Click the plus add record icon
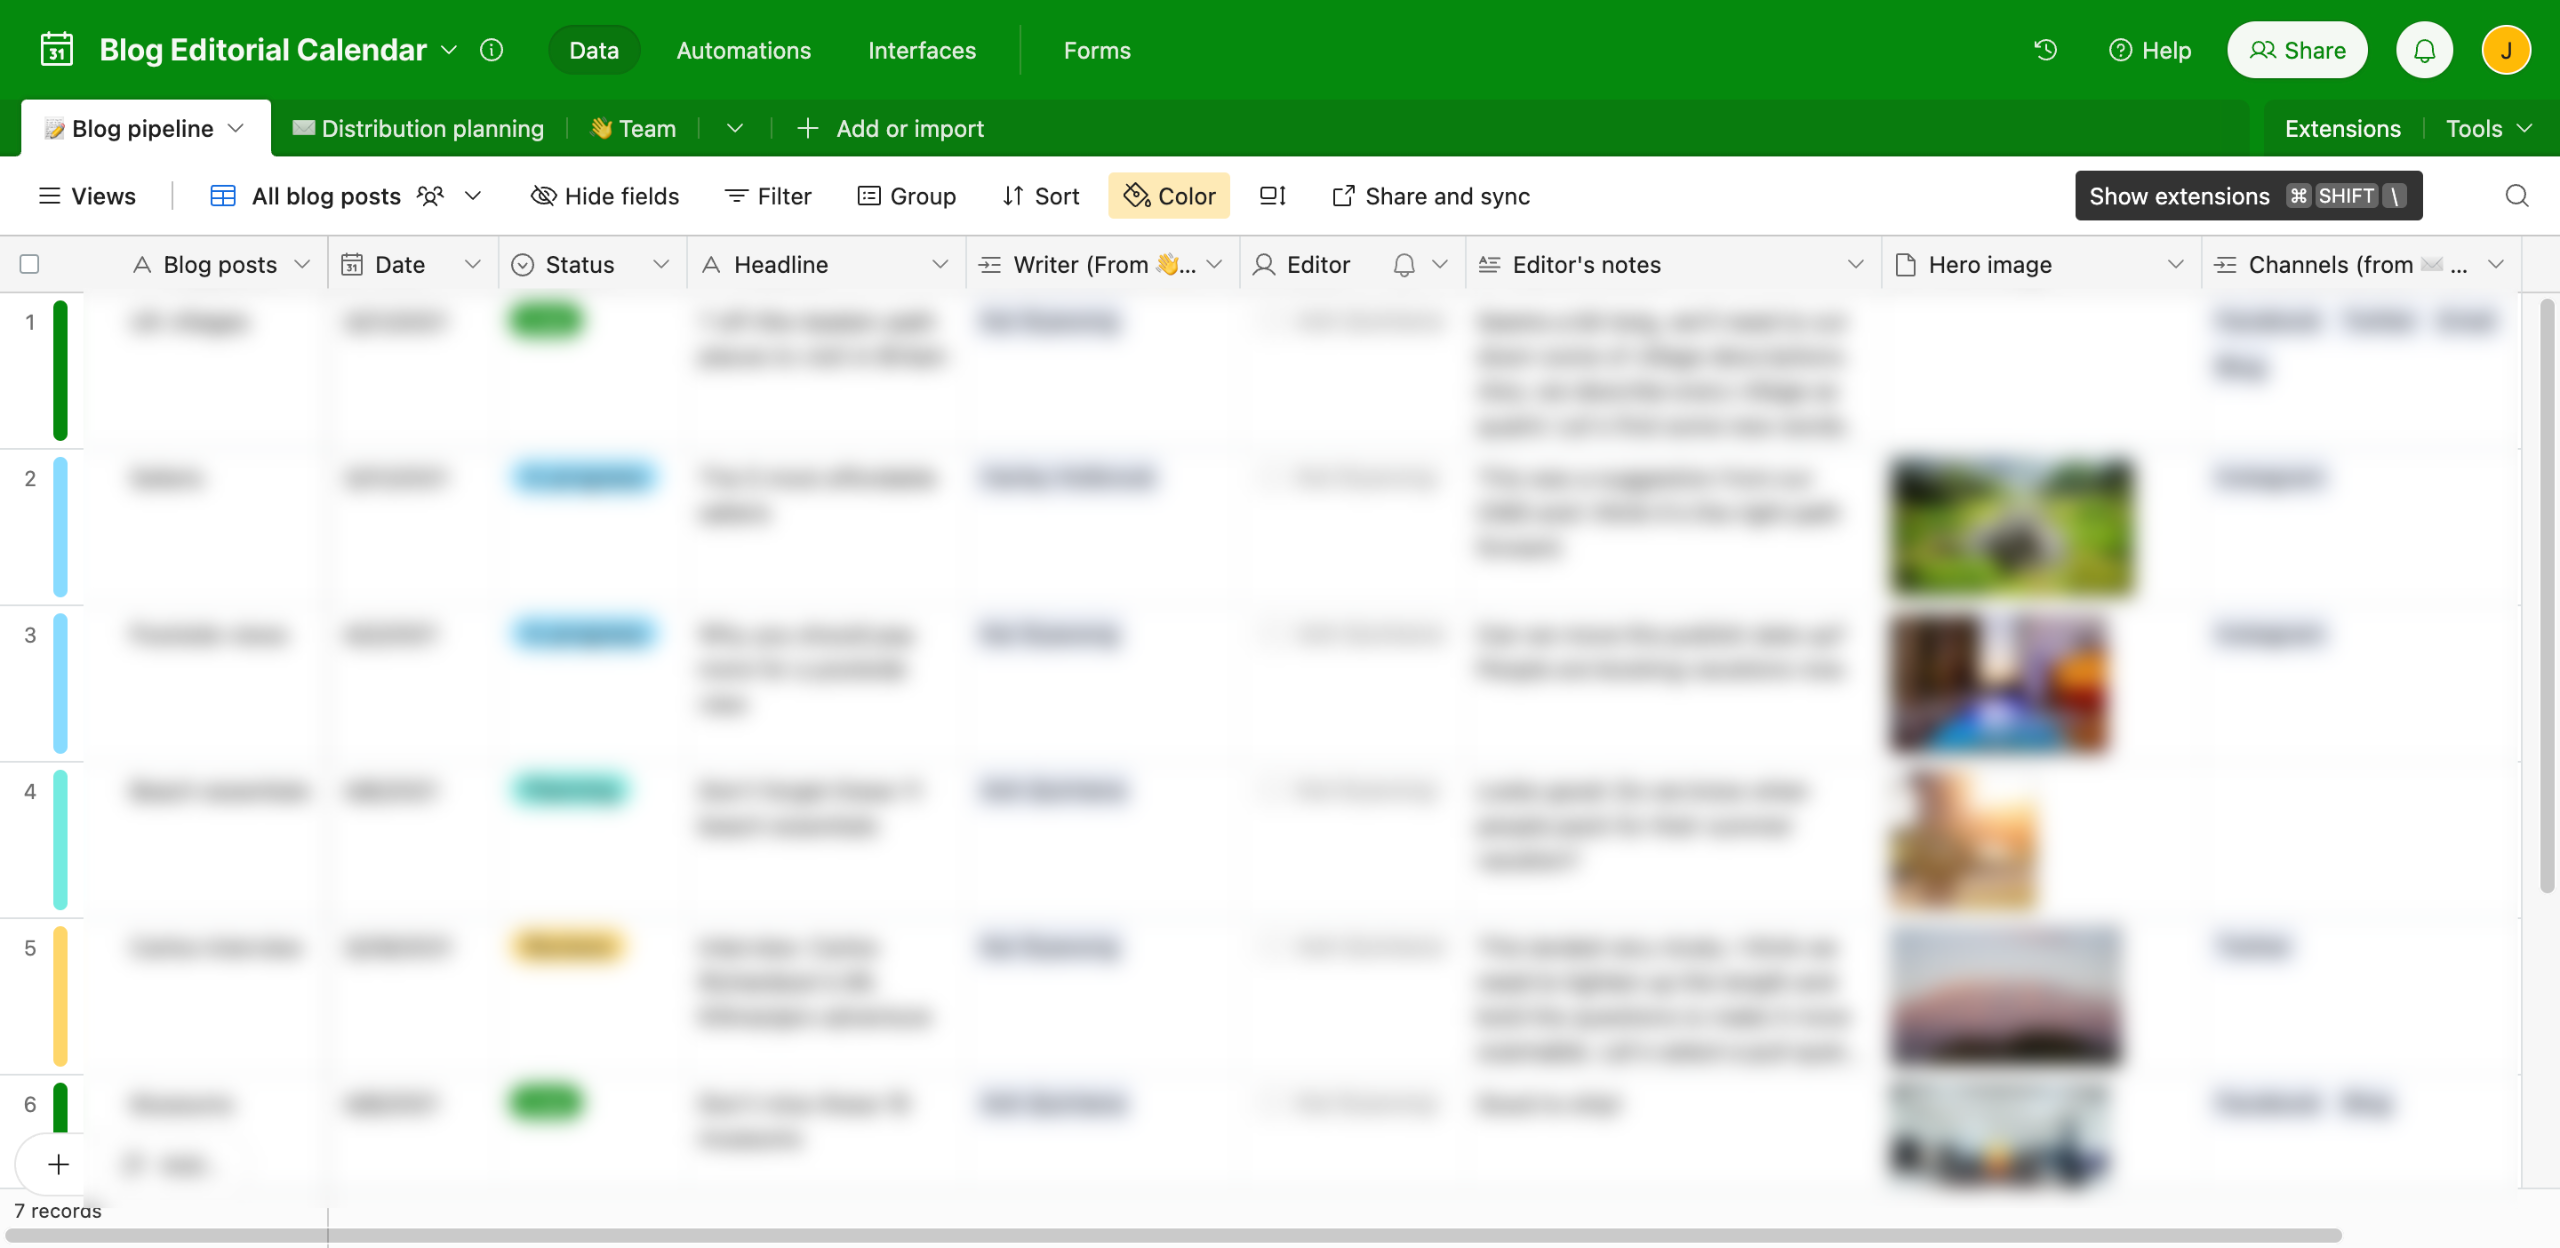2560x1248 pixels. [x=58, y=1164]
